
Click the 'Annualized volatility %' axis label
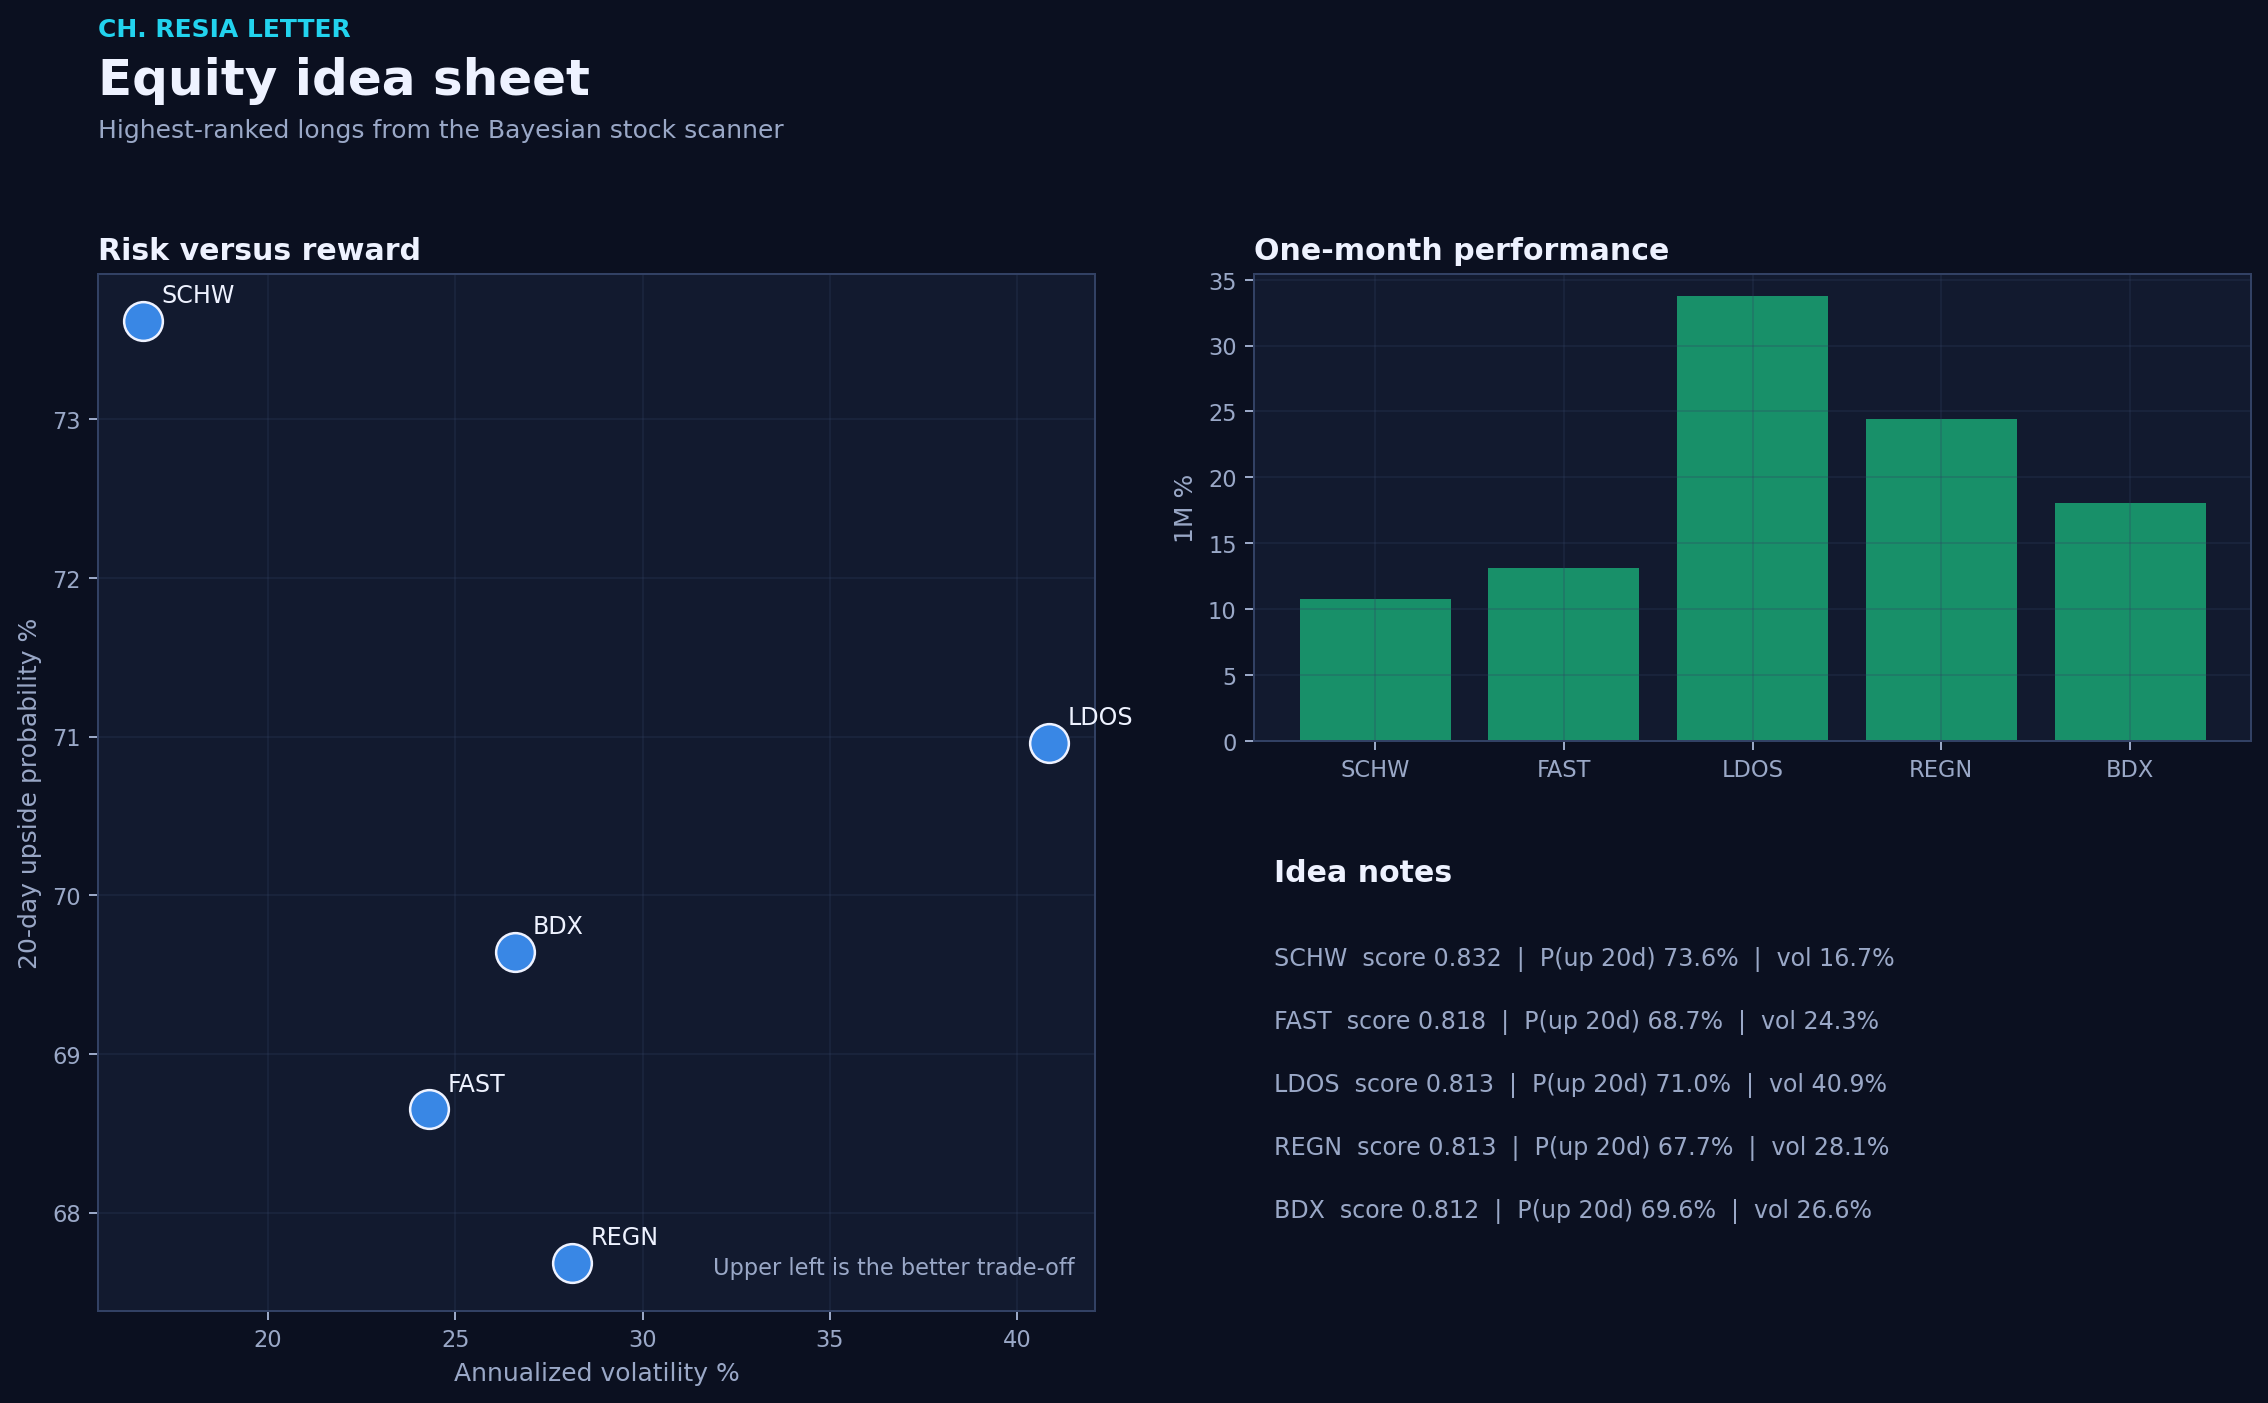coord(596,1373)
